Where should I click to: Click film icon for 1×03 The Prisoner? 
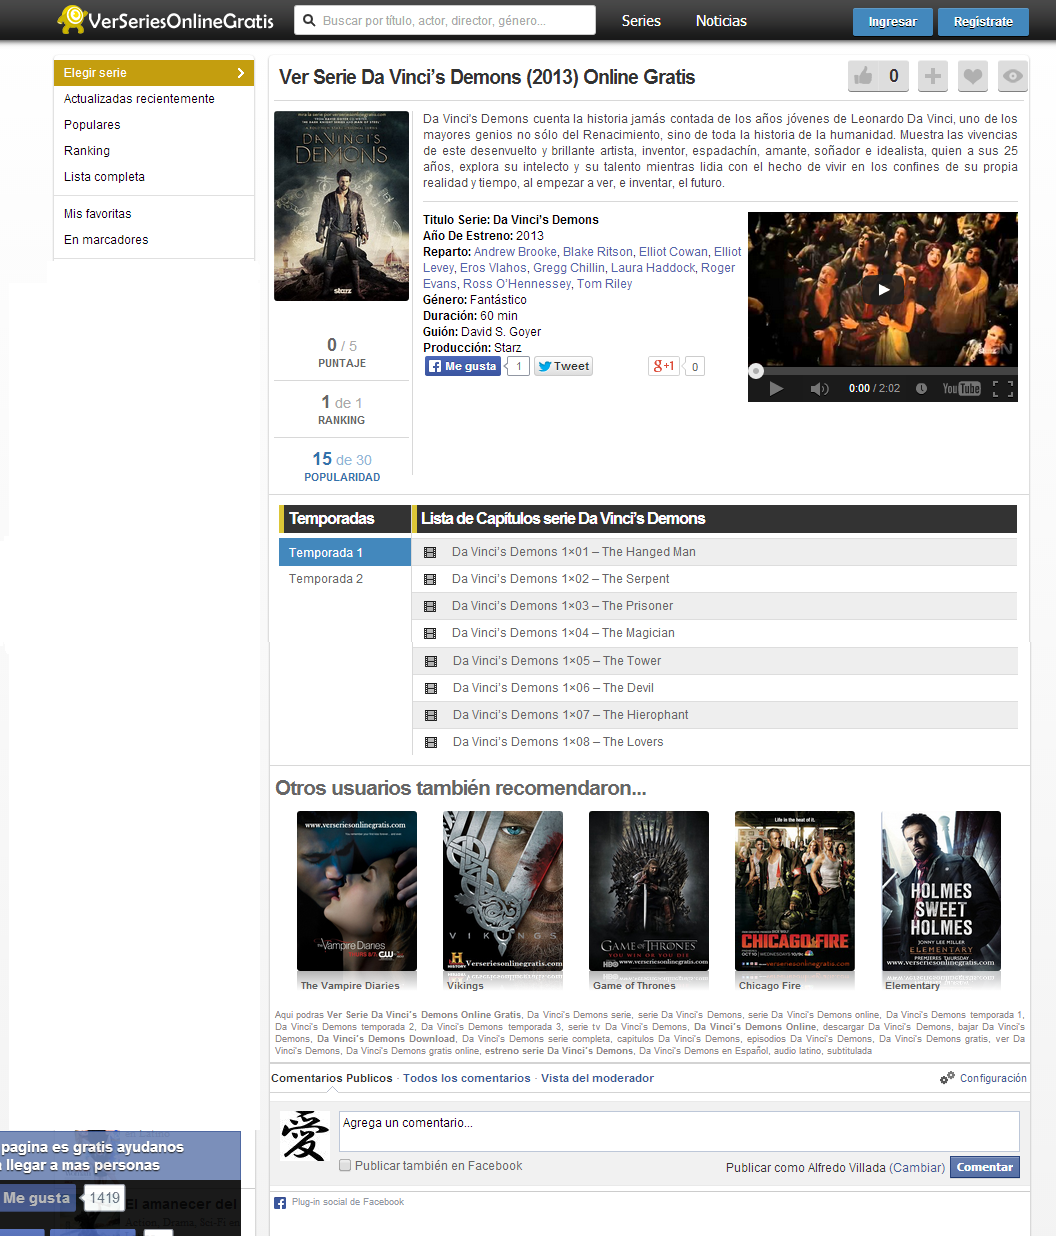pyautogui.click(x=430, y=606)
